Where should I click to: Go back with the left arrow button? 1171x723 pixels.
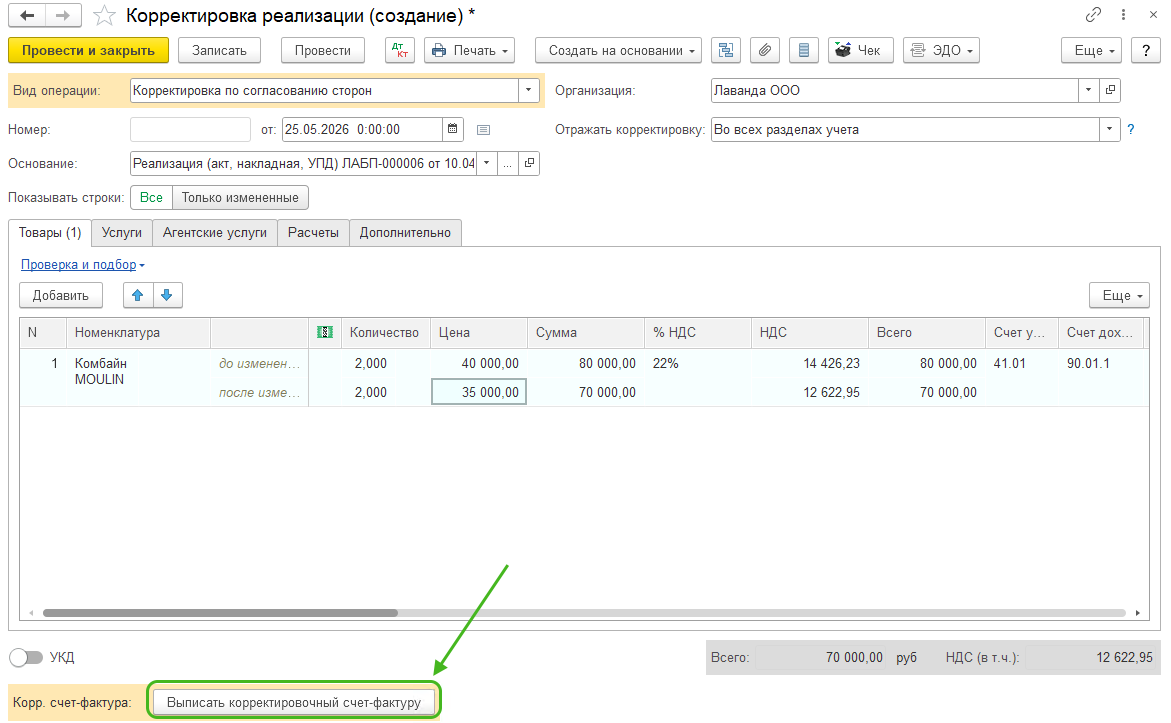pos(27,15)
